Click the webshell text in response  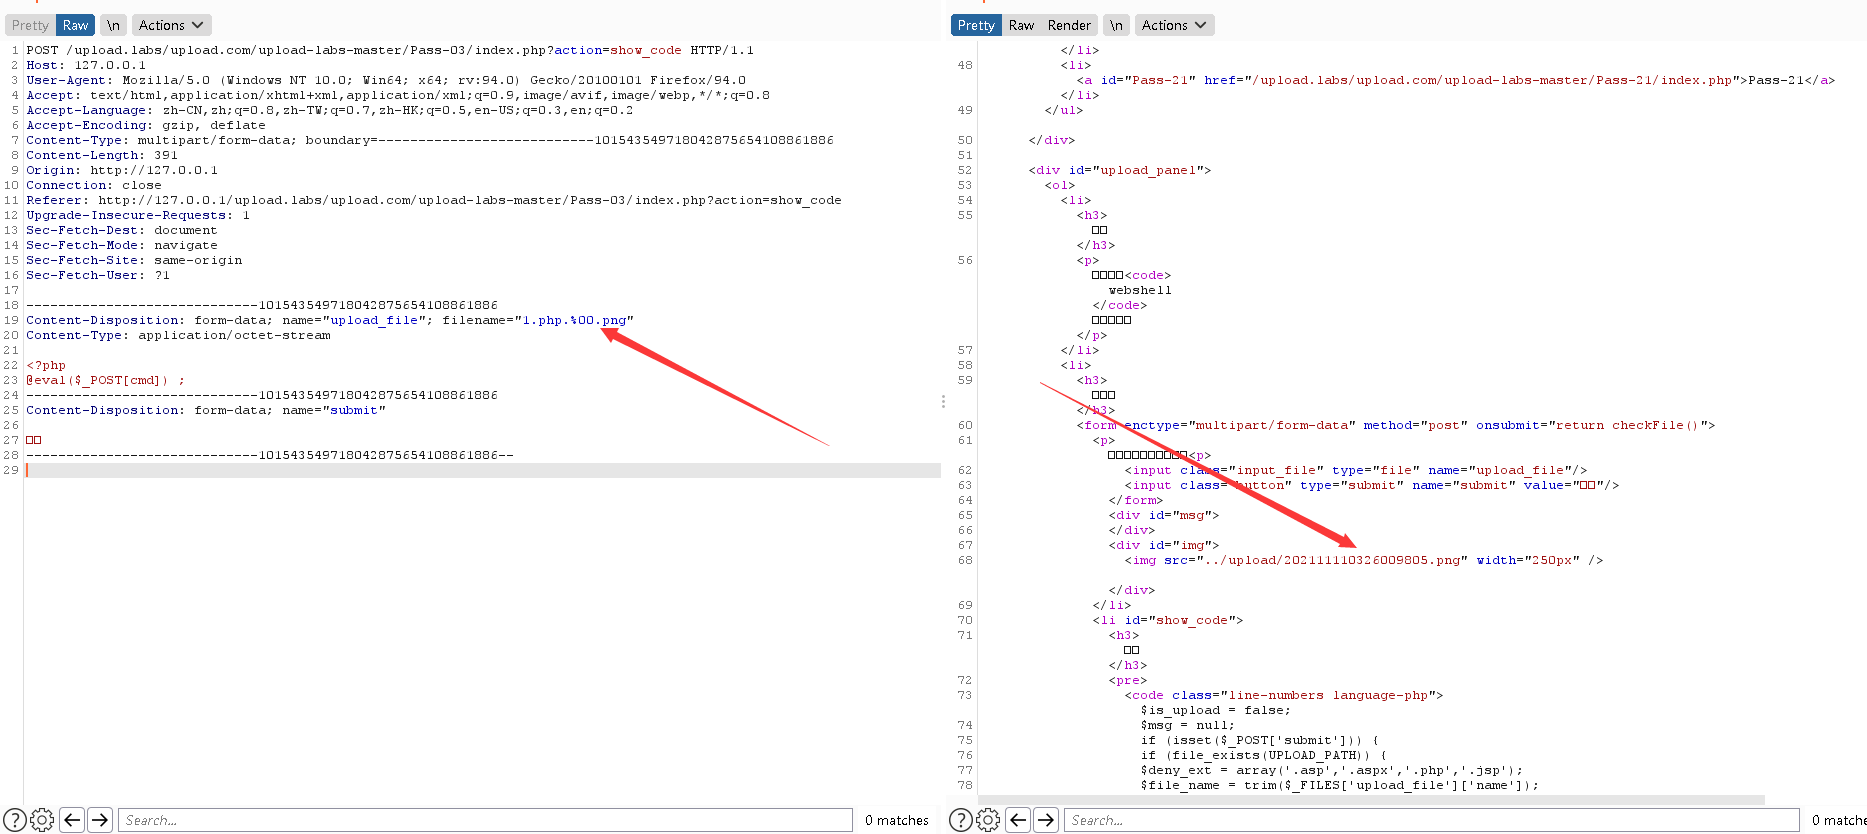click(1140, 290)
